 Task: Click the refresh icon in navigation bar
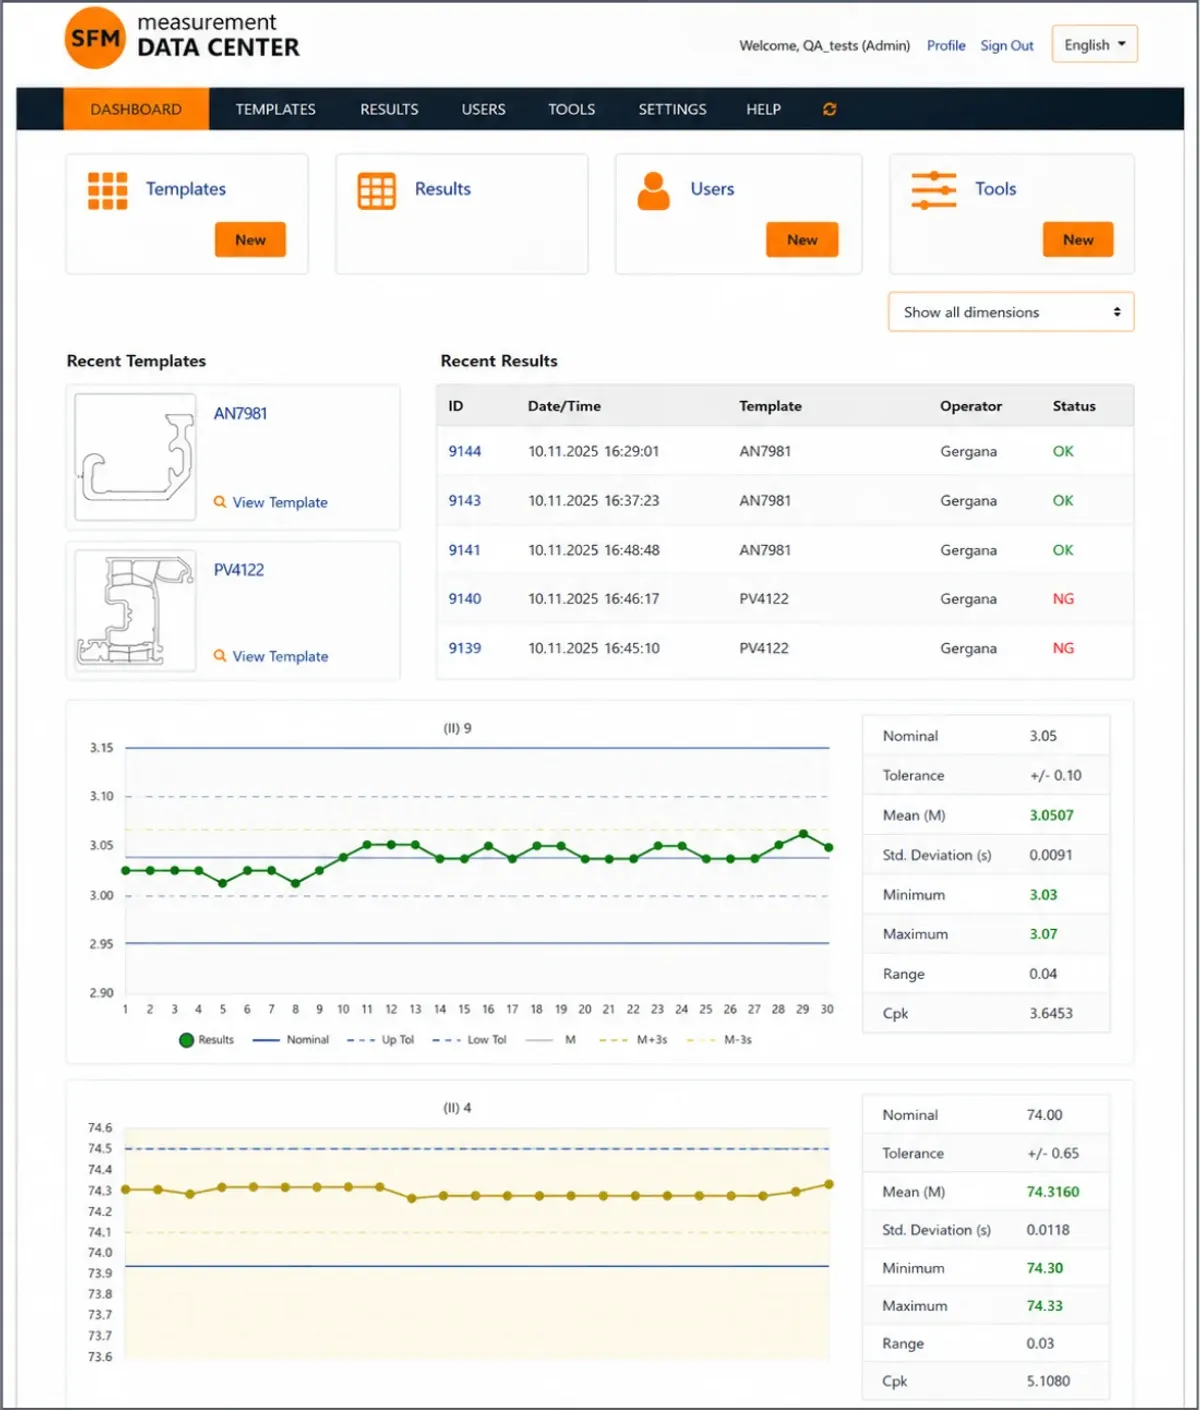click(x=829, y=109)
